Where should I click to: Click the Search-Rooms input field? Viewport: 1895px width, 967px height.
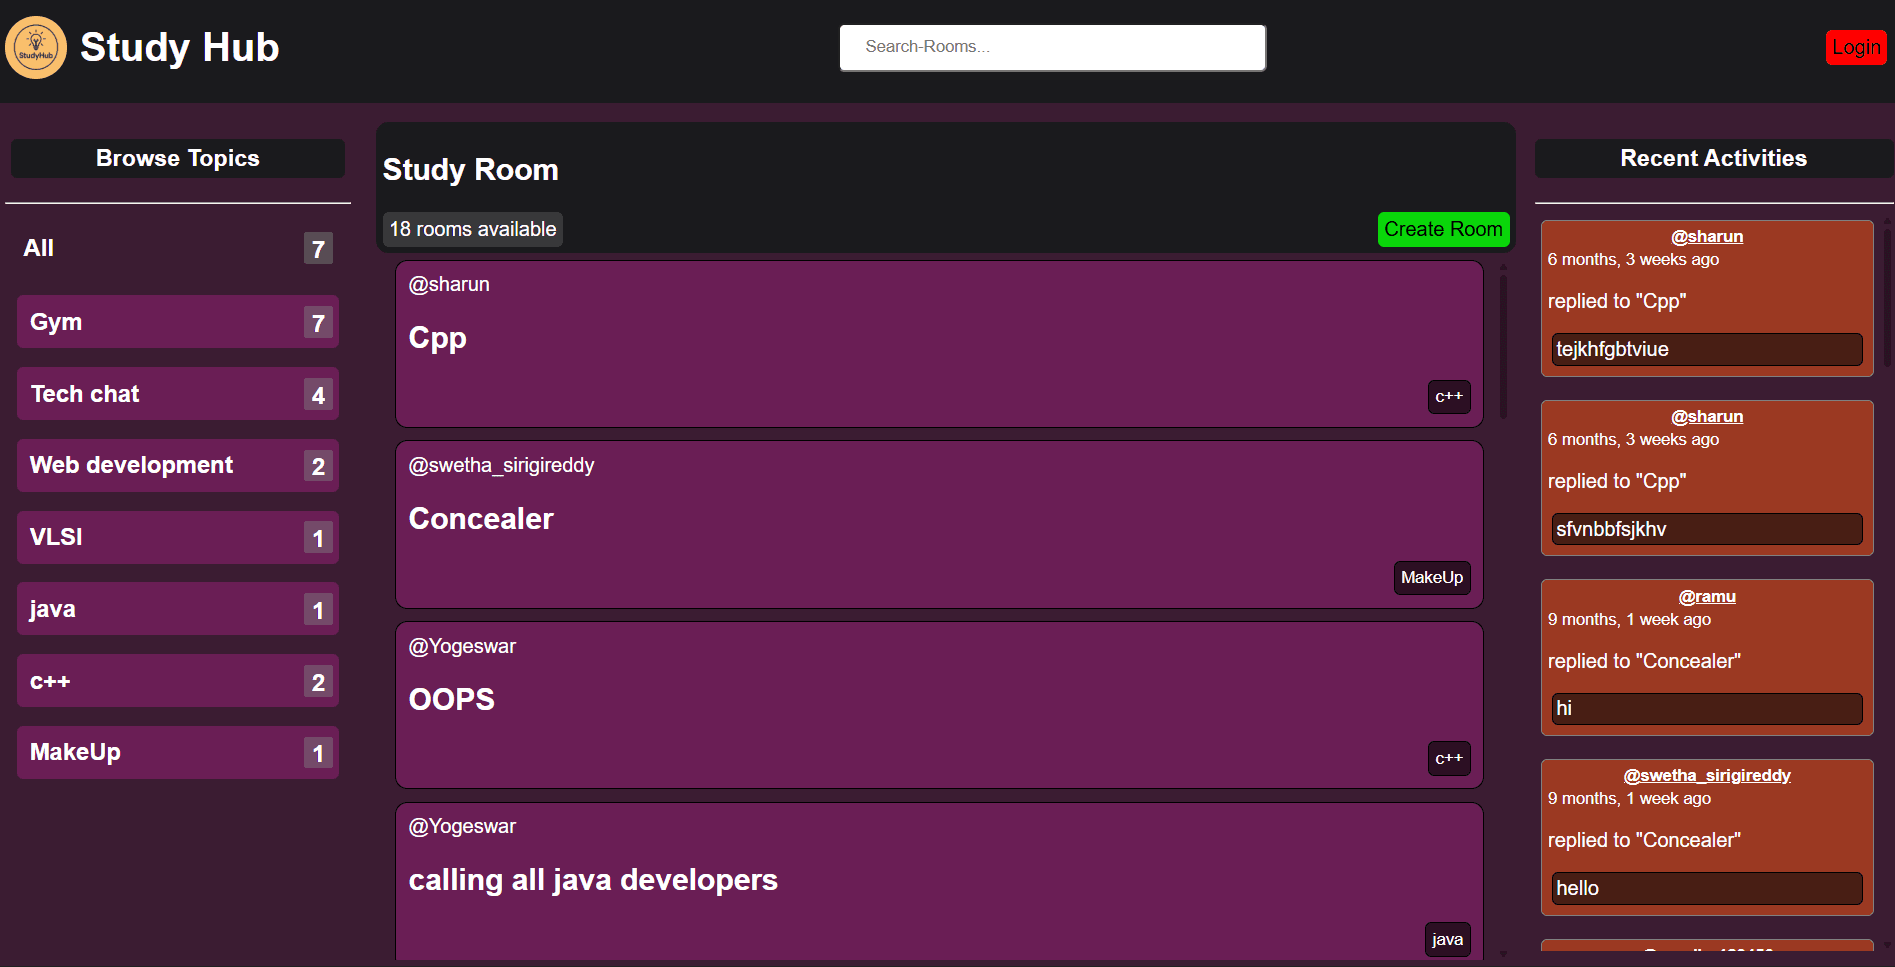1052,47
